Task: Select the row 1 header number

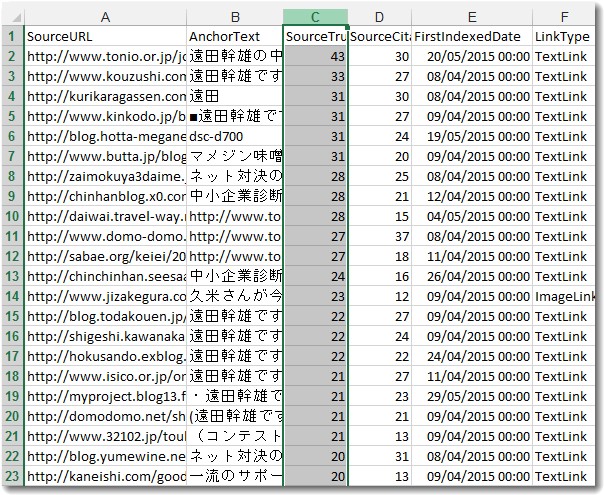Action: coord(12,37)
